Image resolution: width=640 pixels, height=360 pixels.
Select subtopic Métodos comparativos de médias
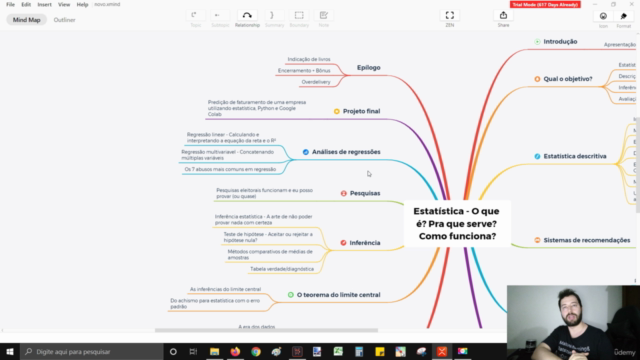(x=270, y=255)
